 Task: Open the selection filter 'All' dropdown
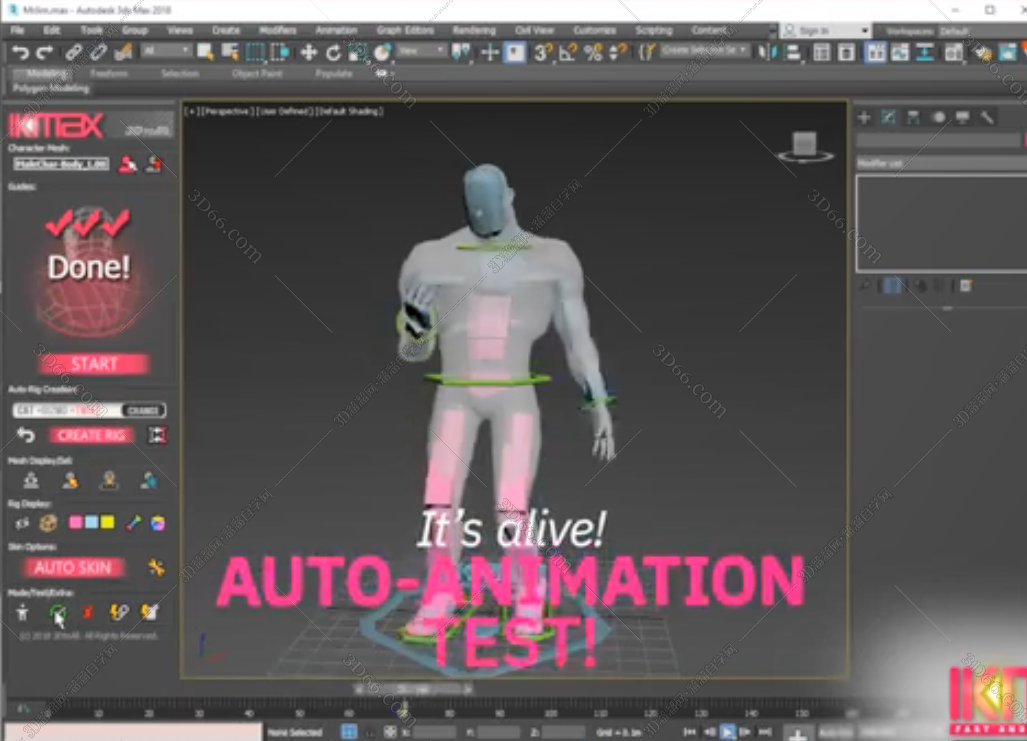click(x=166, y=50)
